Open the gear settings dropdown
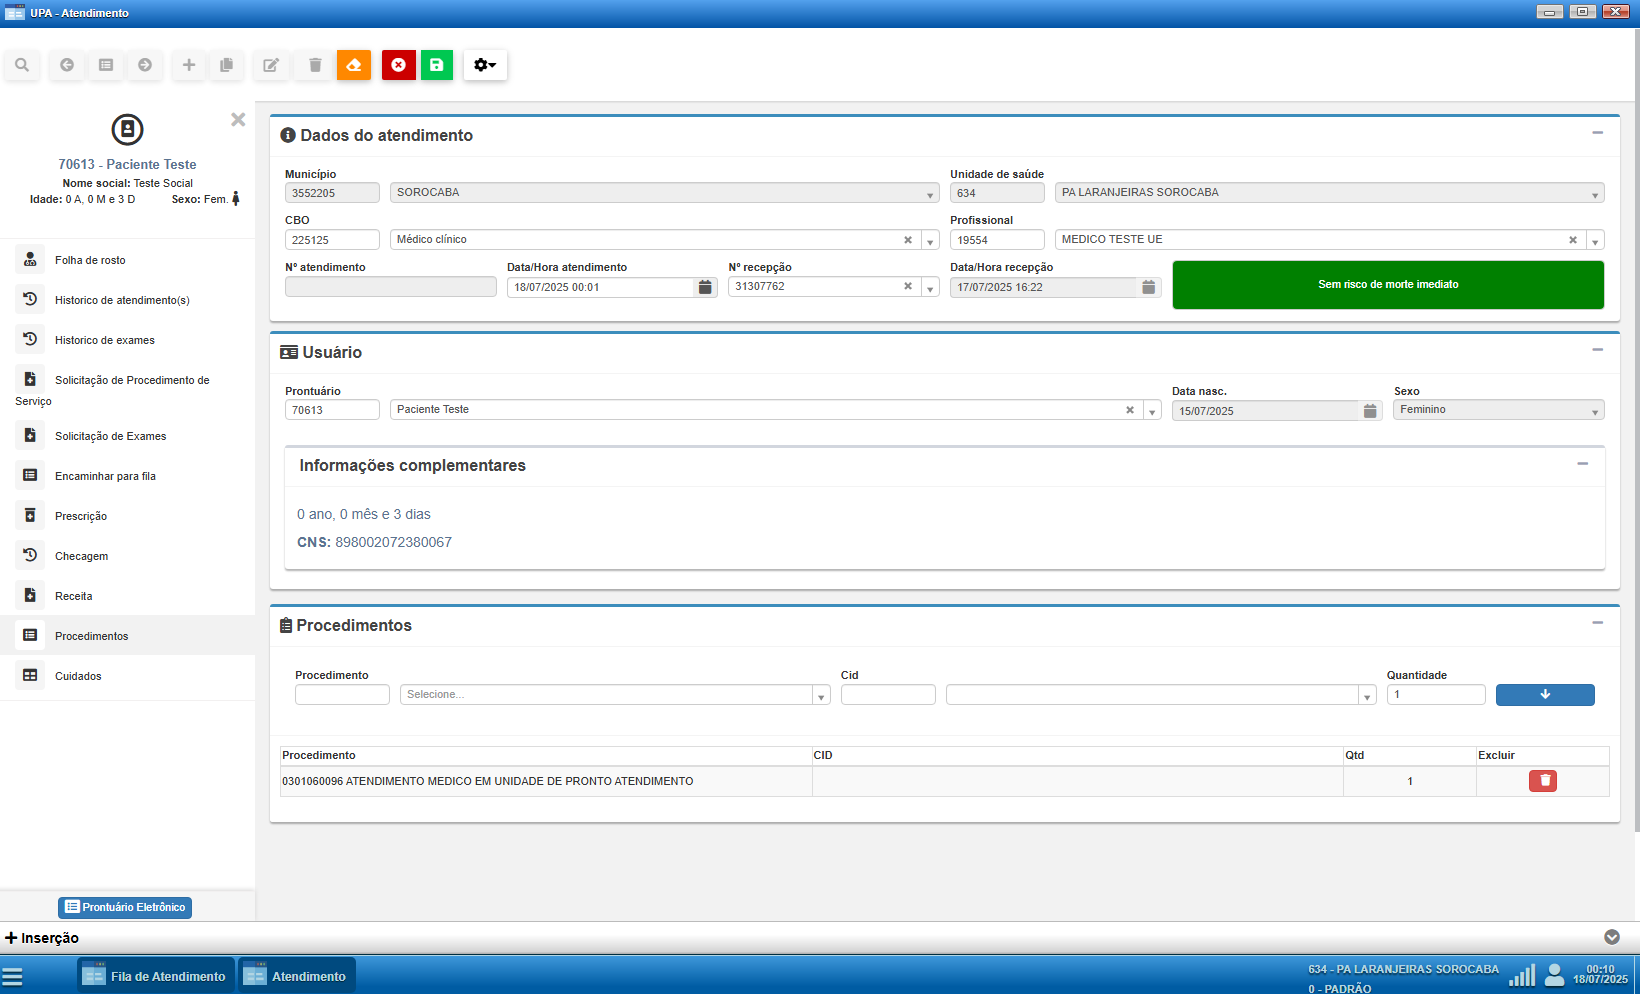 (485, 65)
